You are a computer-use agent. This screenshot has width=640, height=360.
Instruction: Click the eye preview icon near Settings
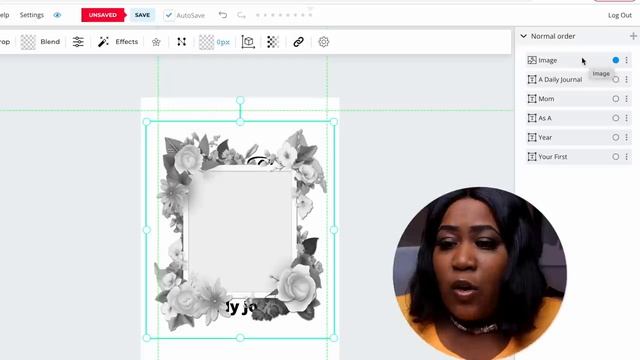pyautogui.click(x=57, y=15)
